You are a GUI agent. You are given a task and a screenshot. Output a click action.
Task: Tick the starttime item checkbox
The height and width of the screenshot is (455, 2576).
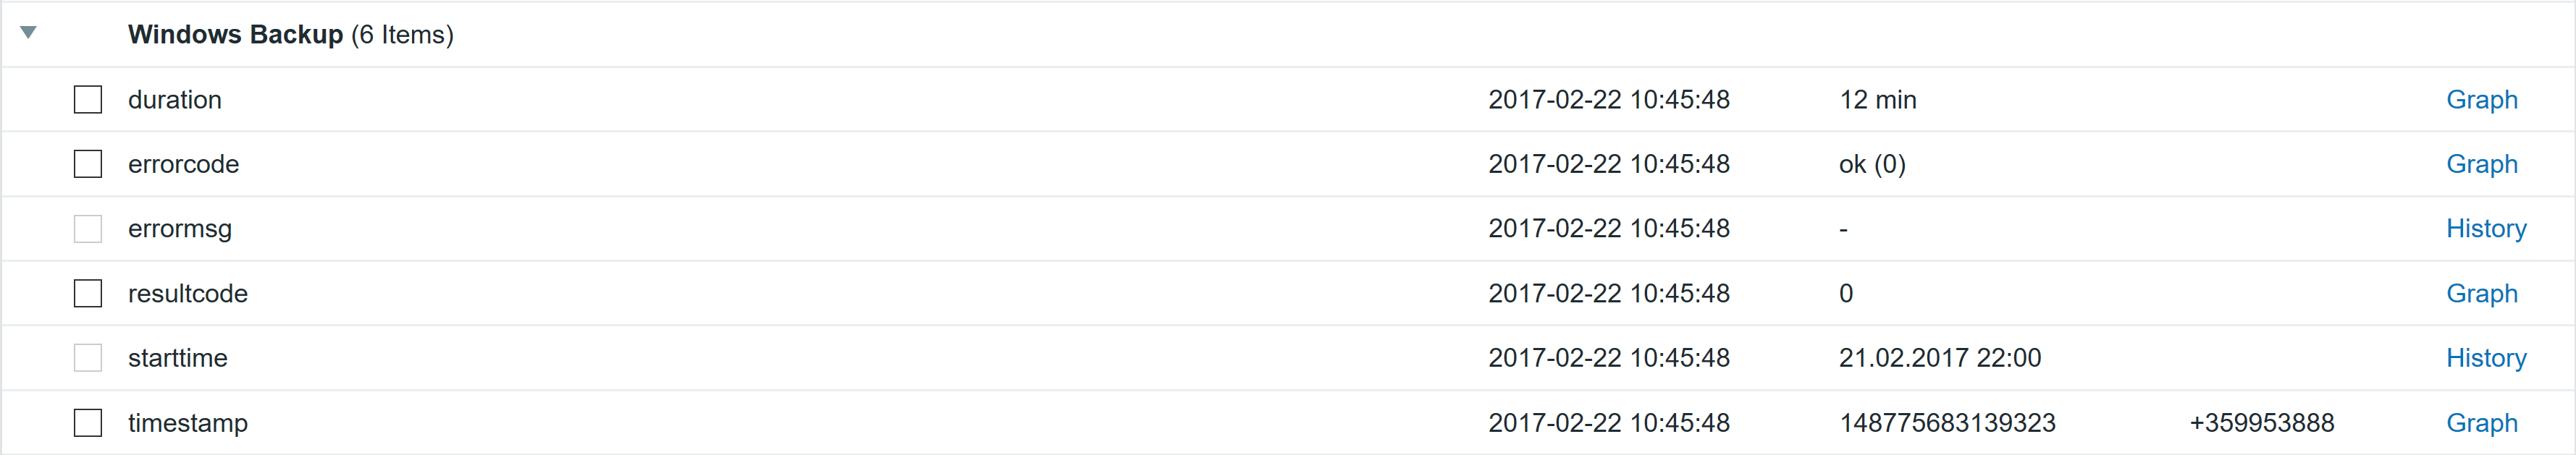(x=88, y=358)
